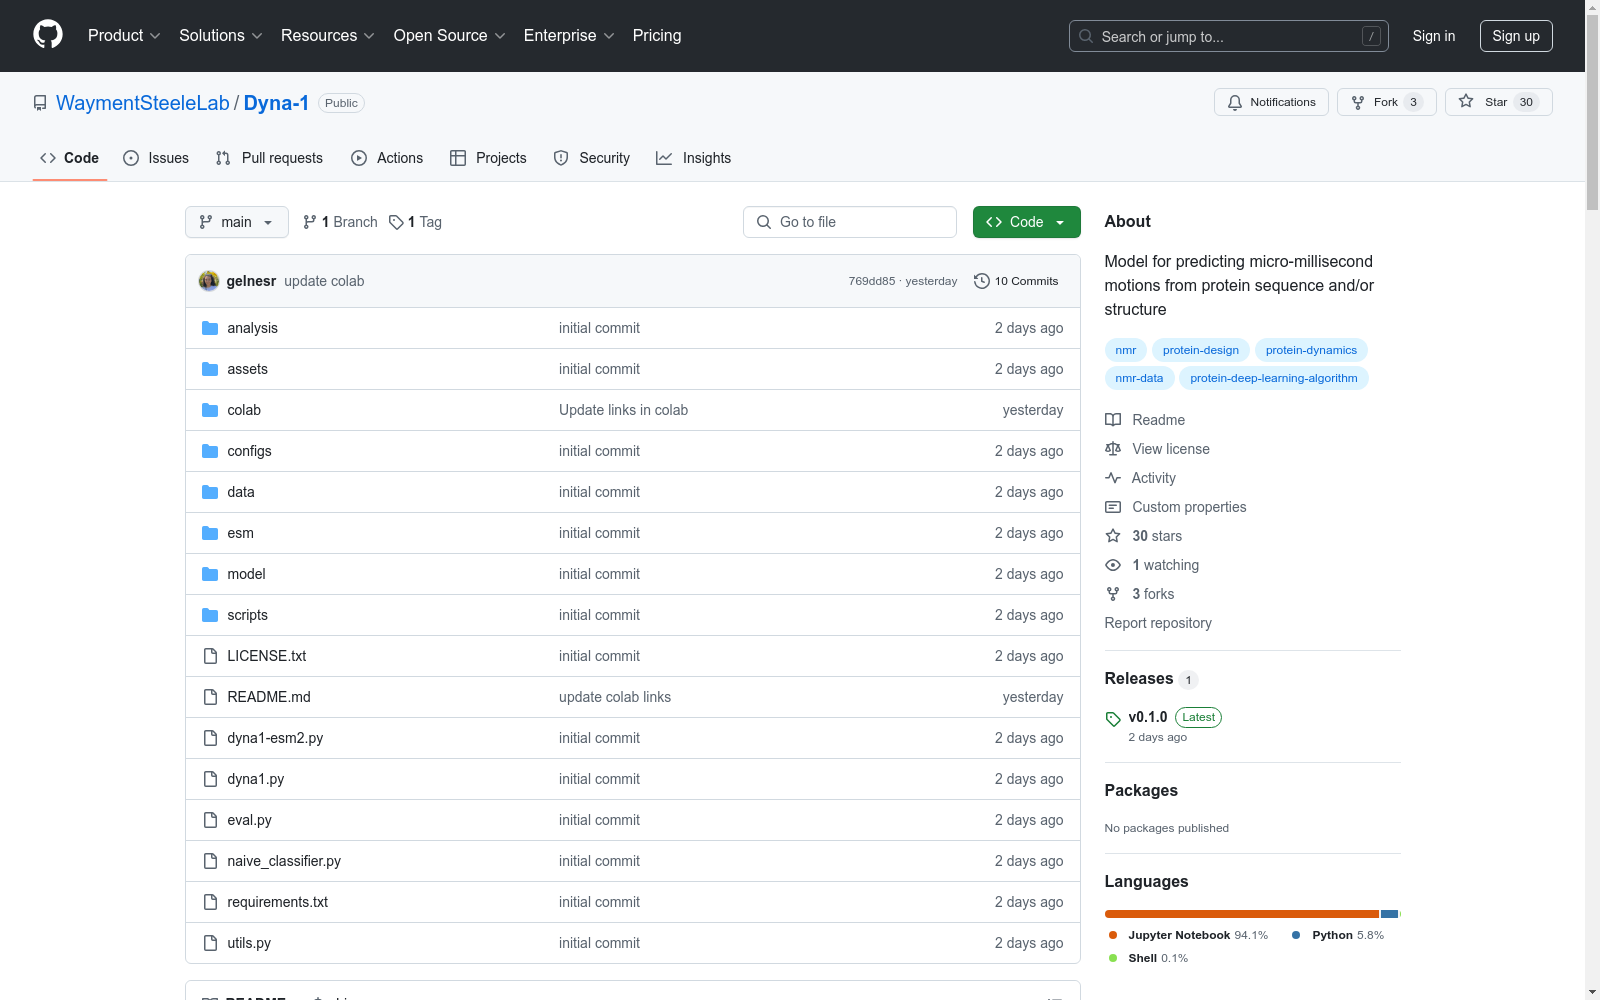Click the README.md file icon
The width and height of the screenshot is (1600, 1000).
pos(210,697)
